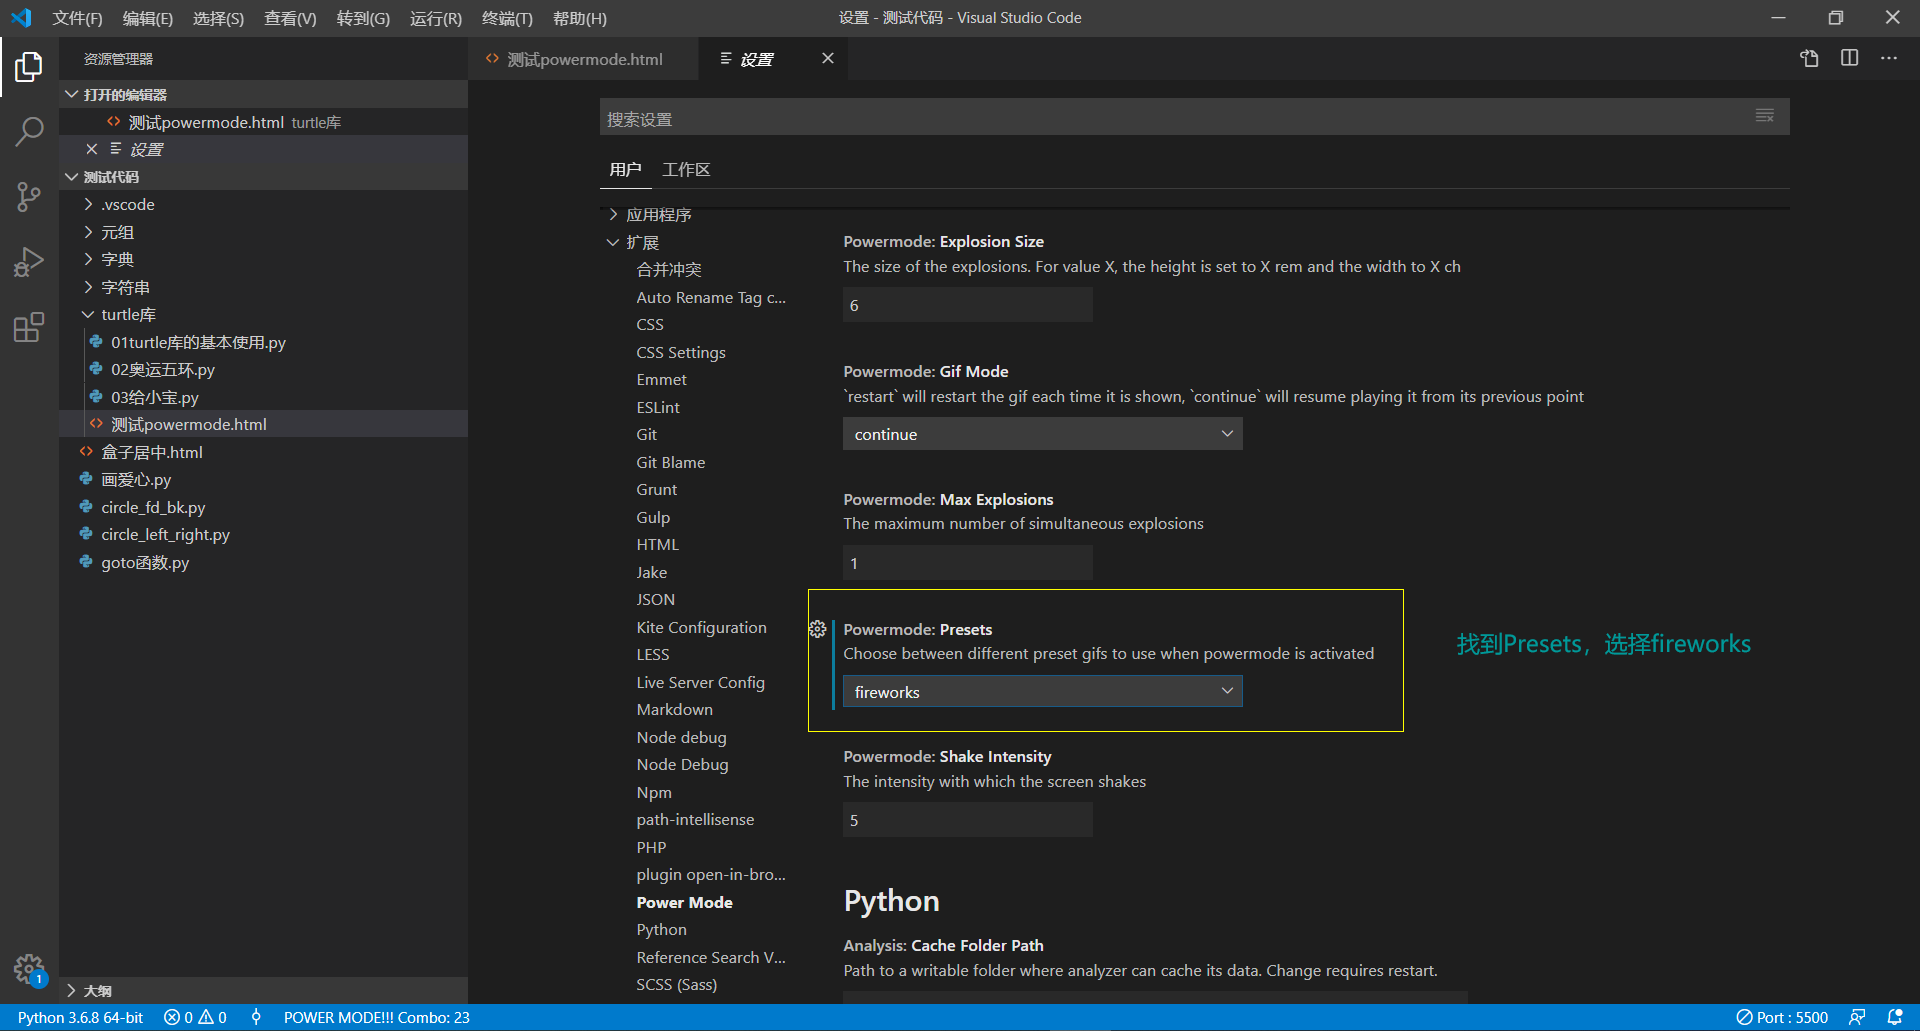1920x1031 pixels.
Task: Edit Shake Intensity value field
Action: coord(968,820)
